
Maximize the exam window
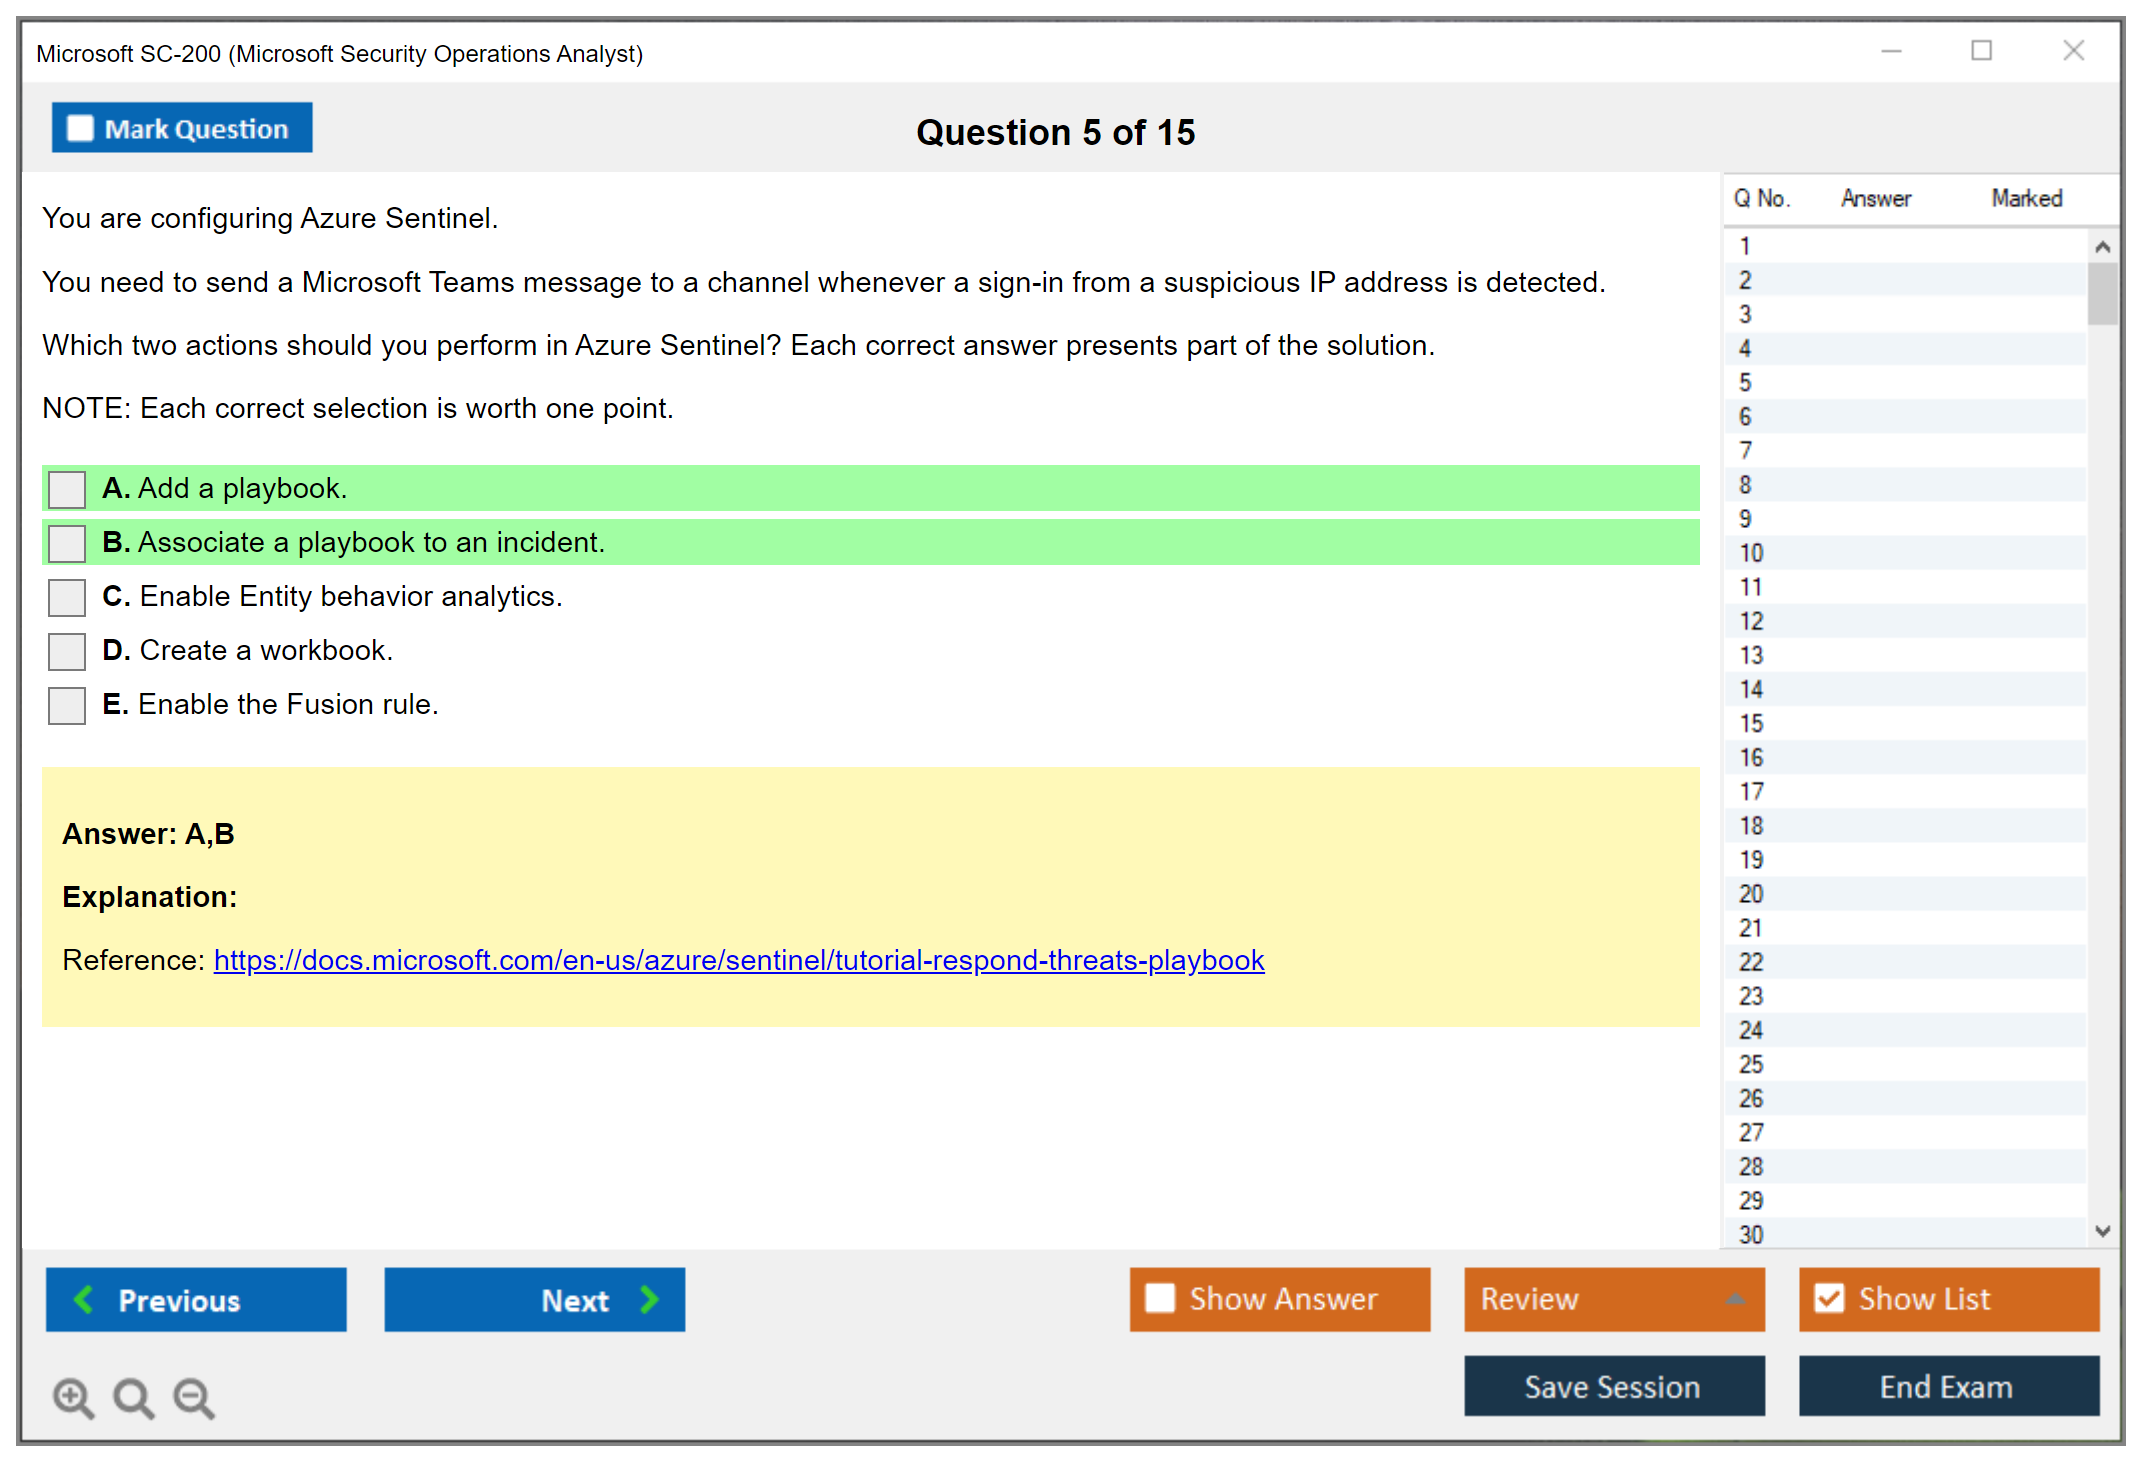[1981, 51]
